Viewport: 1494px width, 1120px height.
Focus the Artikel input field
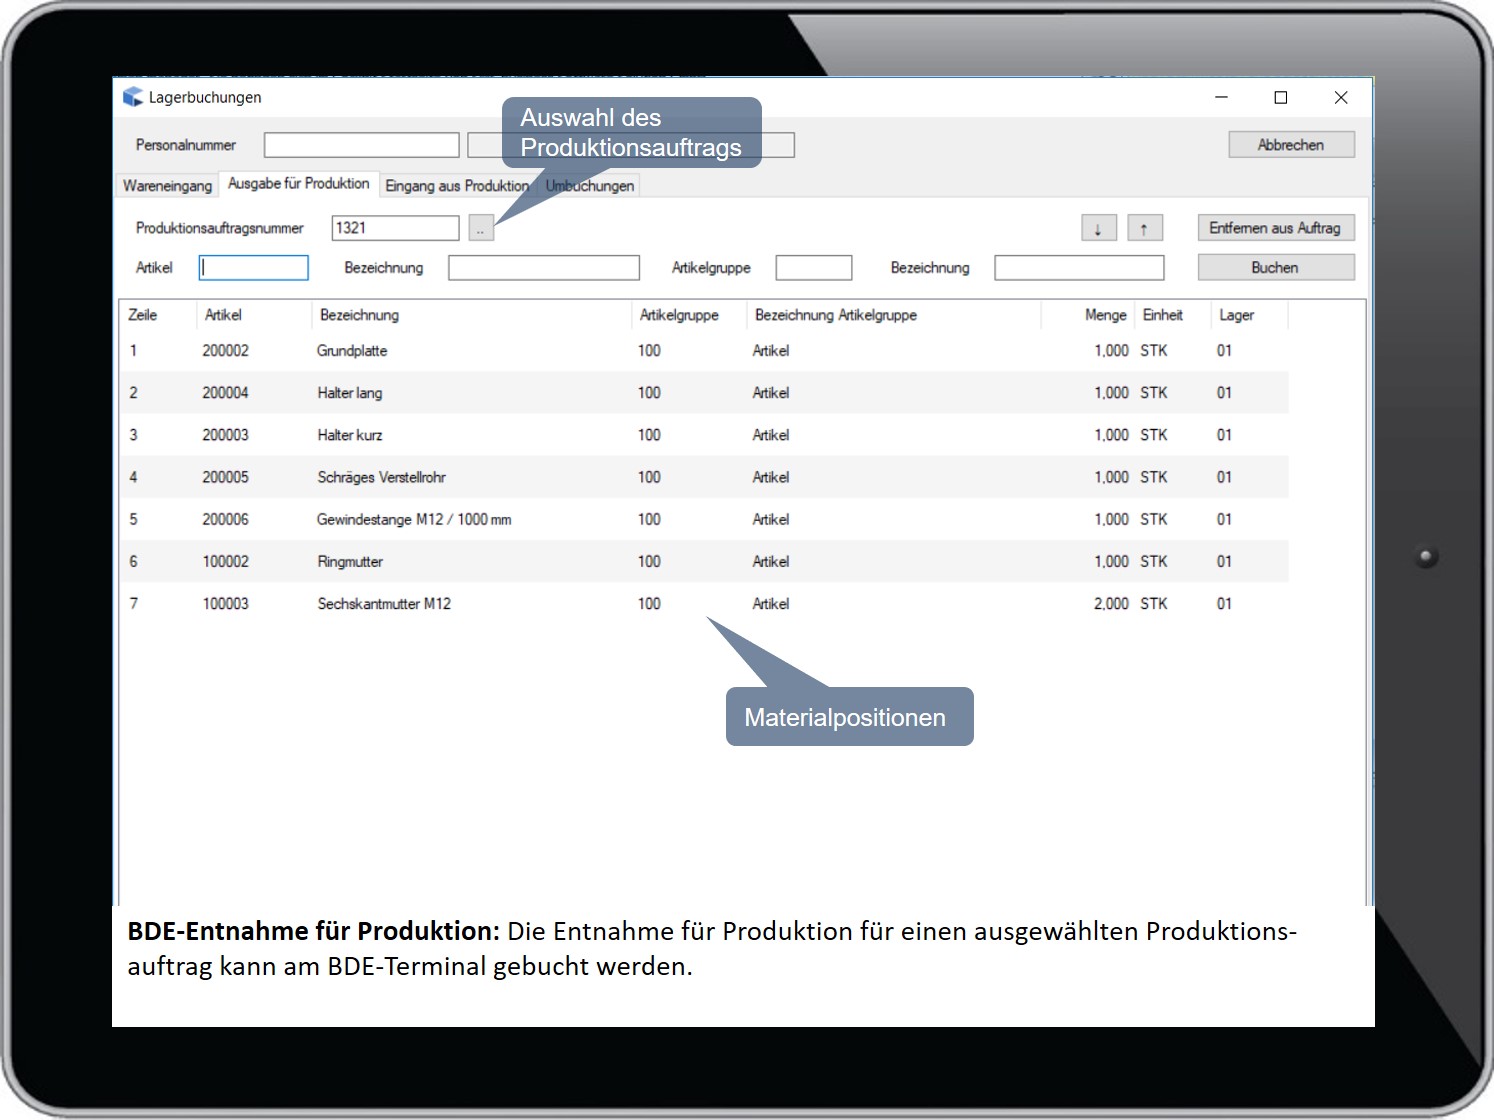(x=254, y=268)
